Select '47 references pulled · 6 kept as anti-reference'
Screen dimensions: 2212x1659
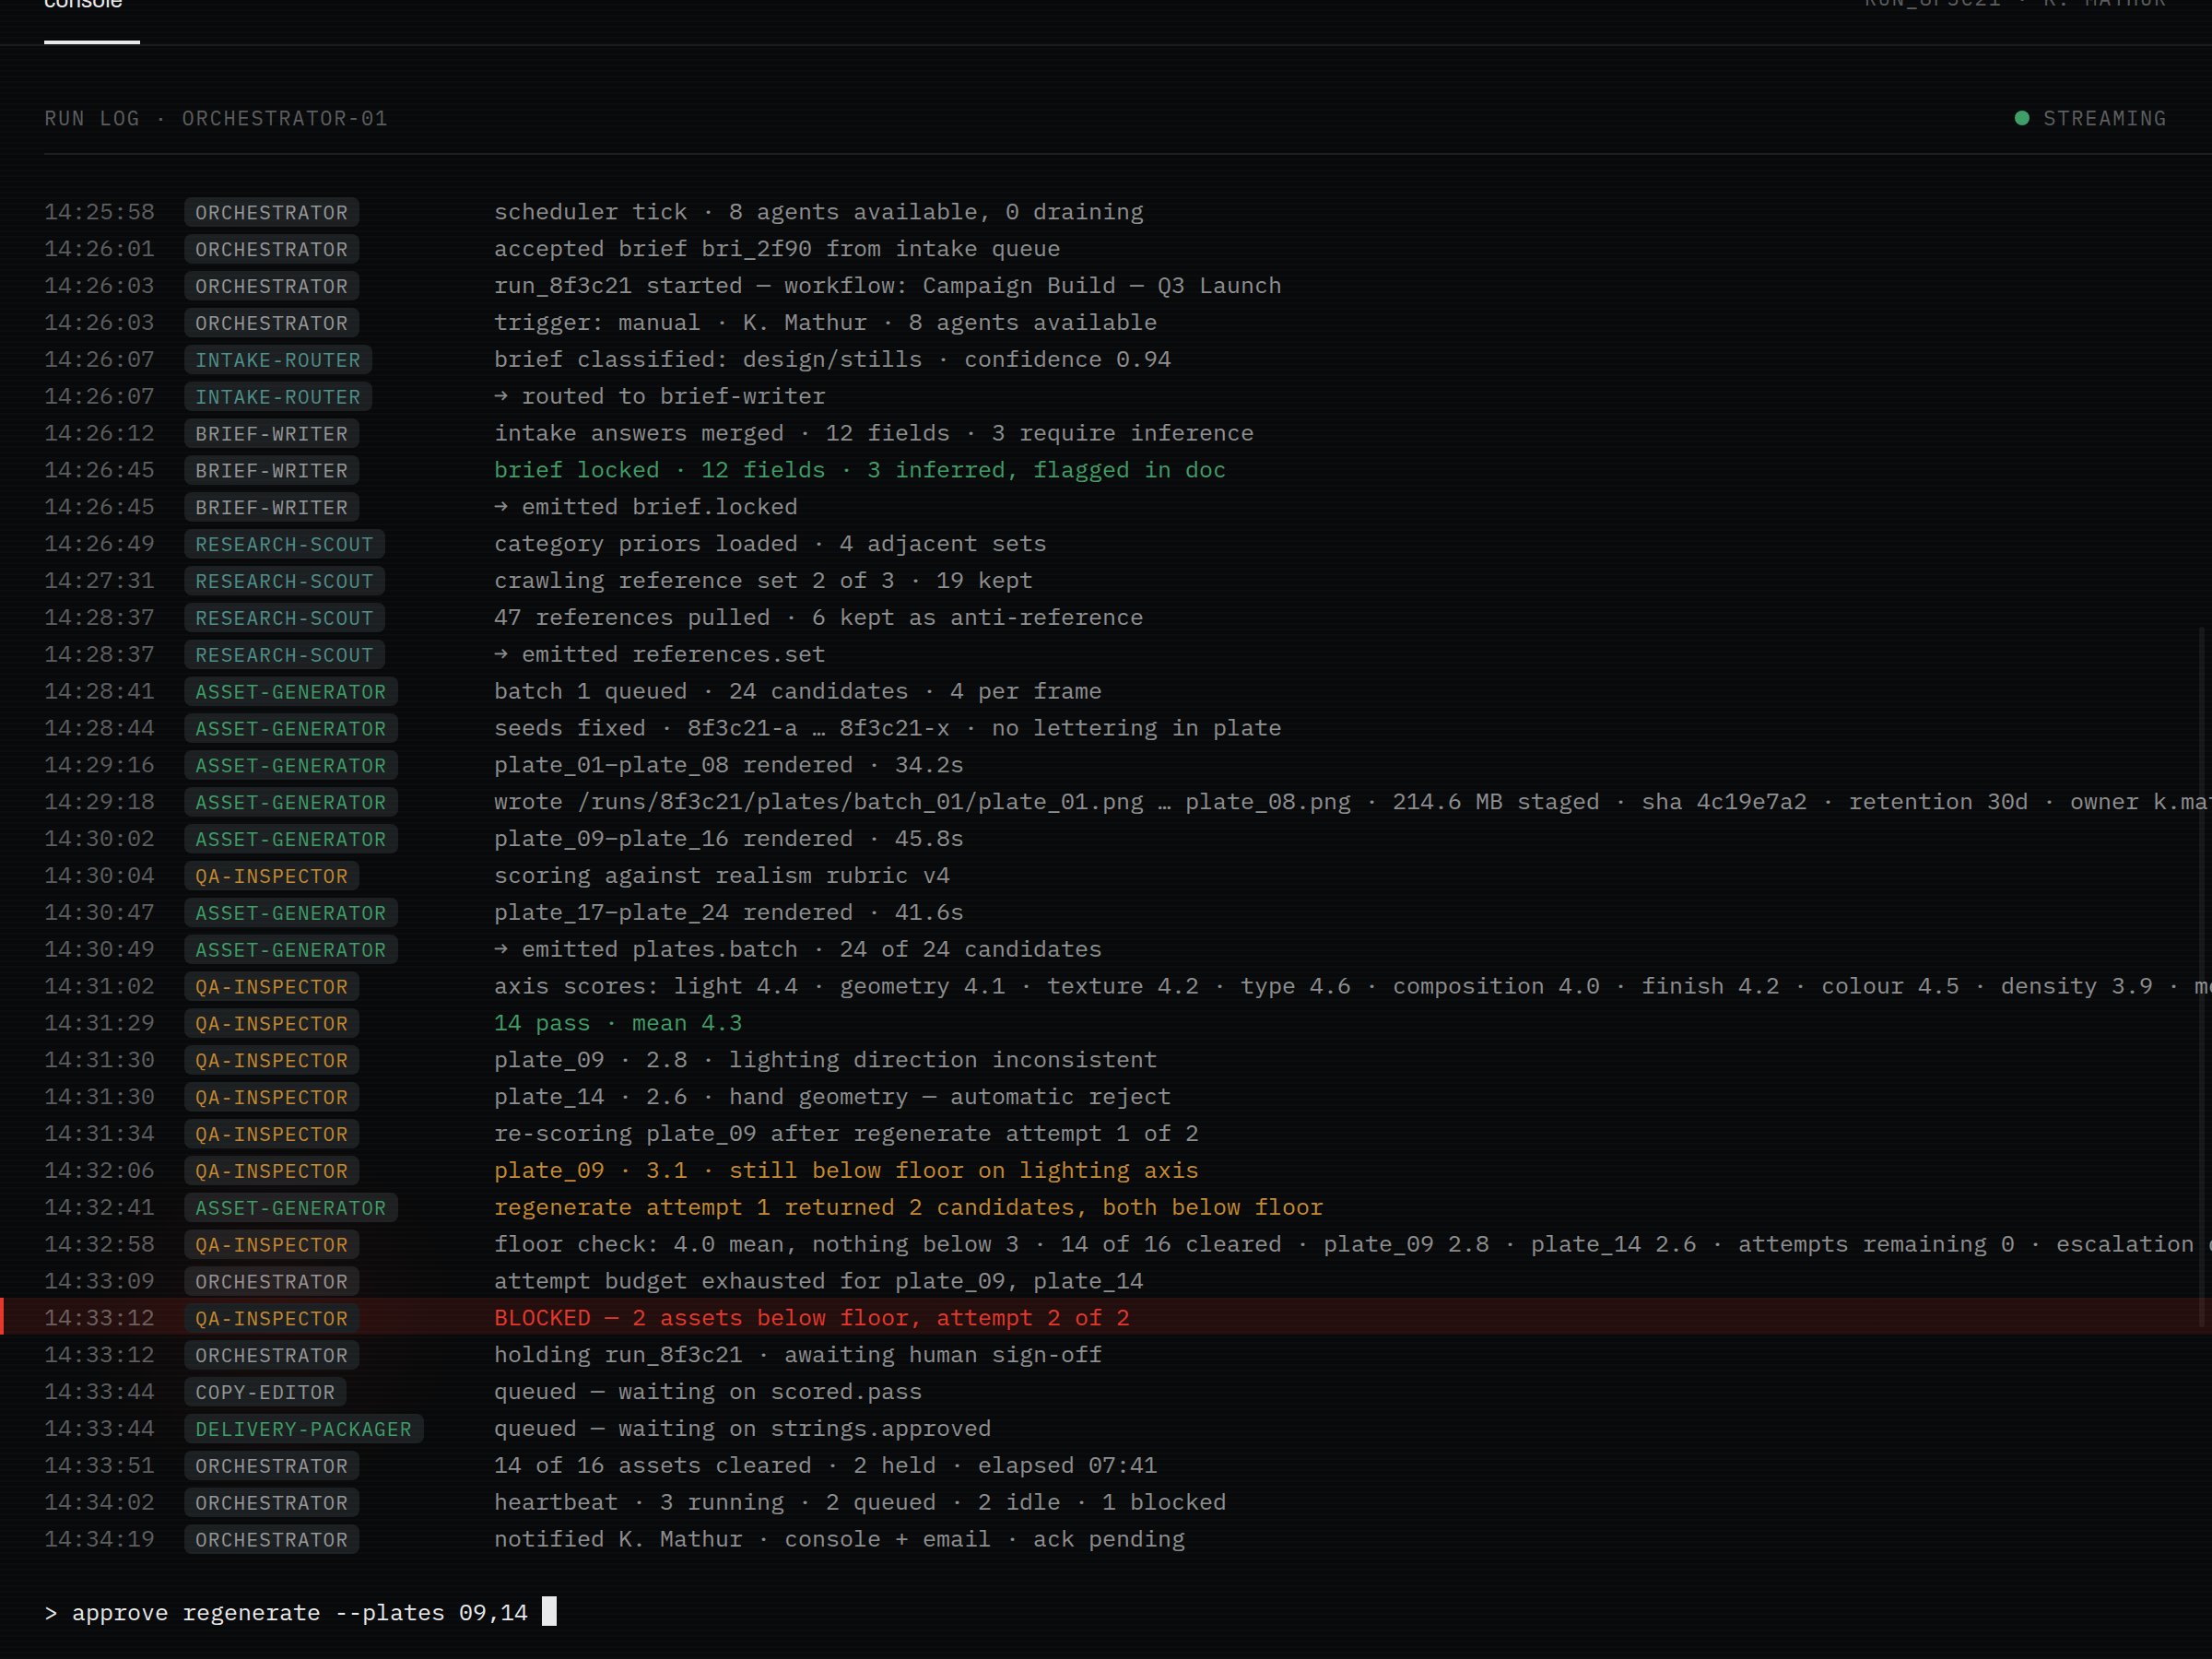(818, 618)
